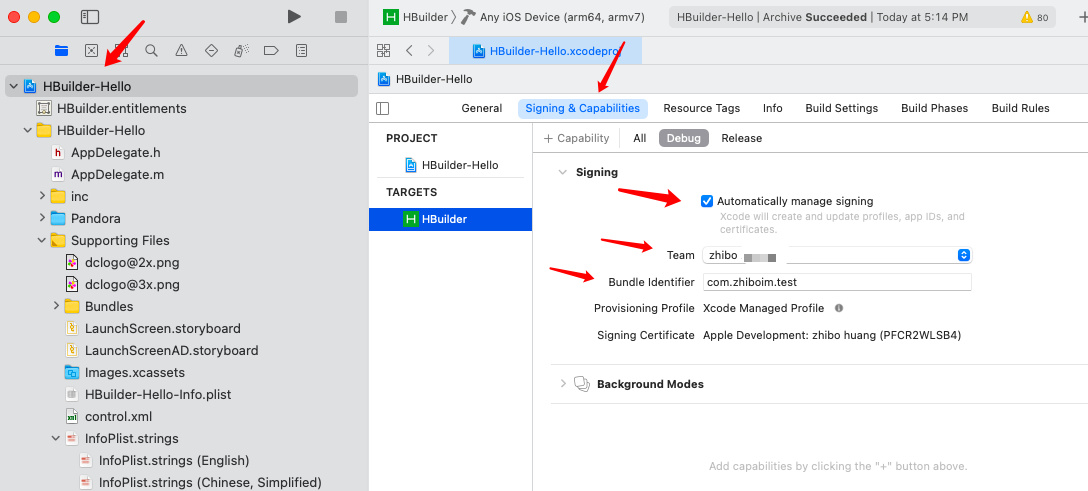1088x491 pixels.
Task: Open the Source Control navigator
Action: (x=92, y=50)
